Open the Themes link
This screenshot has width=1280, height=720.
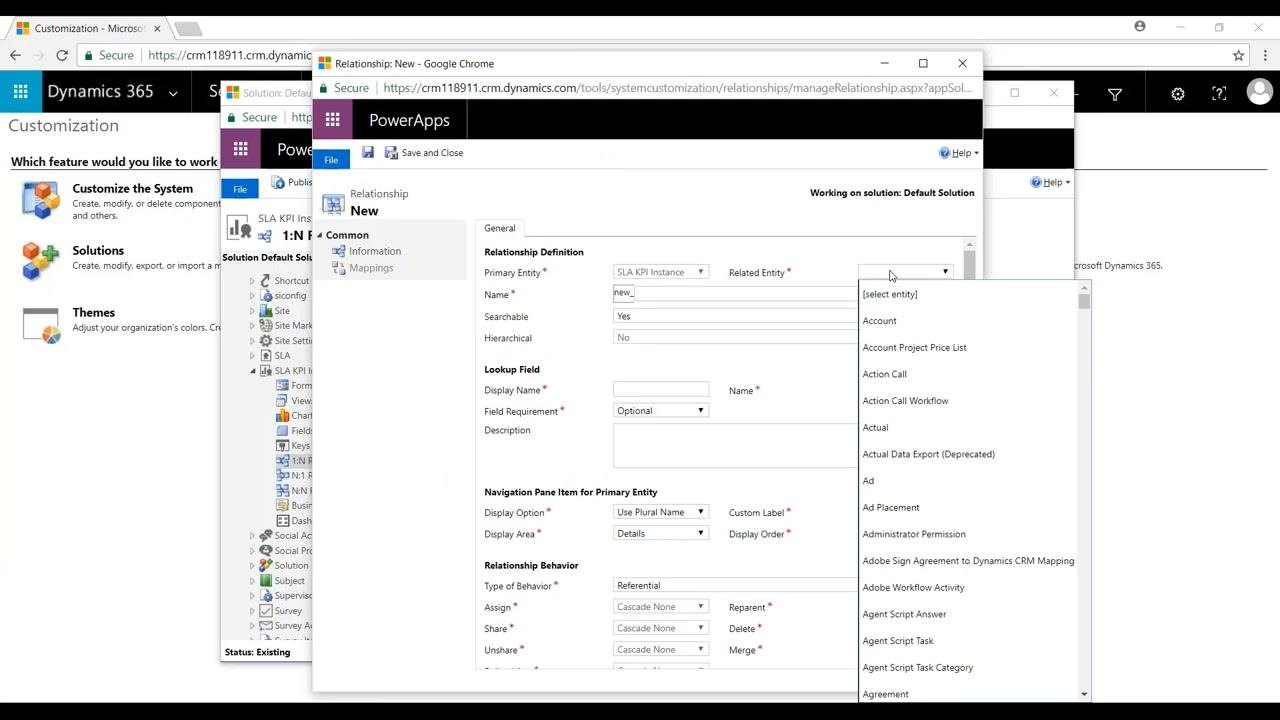tap(93, 313)
